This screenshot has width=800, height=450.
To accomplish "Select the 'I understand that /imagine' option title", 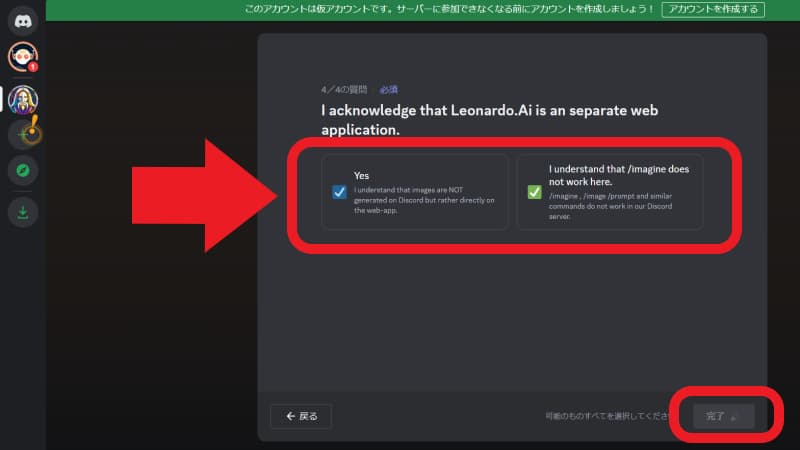I will pyautogui.click(x=619, y=175).
